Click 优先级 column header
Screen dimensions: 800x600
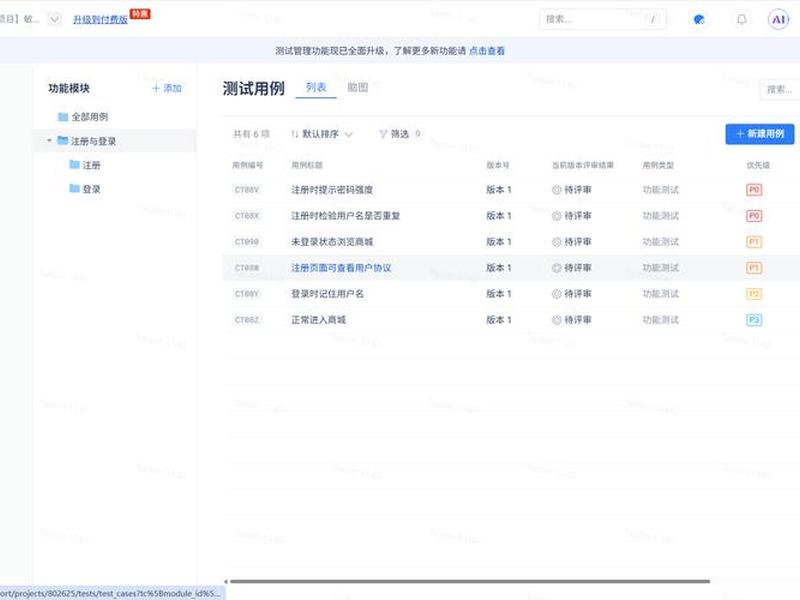coord(758,165)
